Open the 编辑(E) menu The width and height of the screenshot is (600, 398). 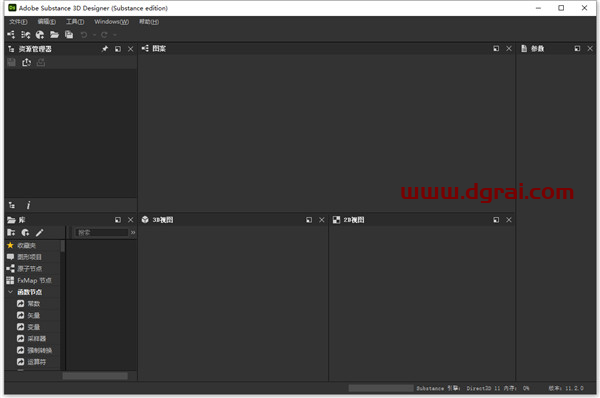47,22
